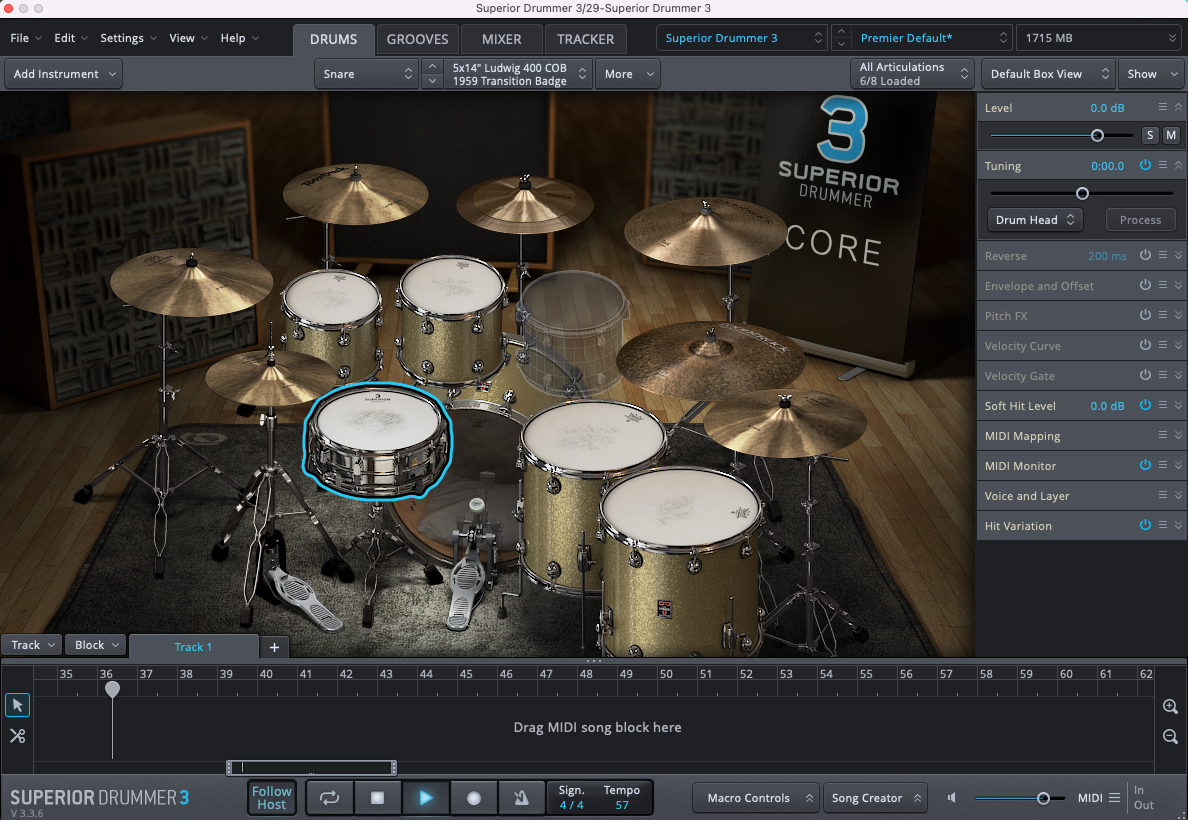Click the Process button

click(1140, 220)
